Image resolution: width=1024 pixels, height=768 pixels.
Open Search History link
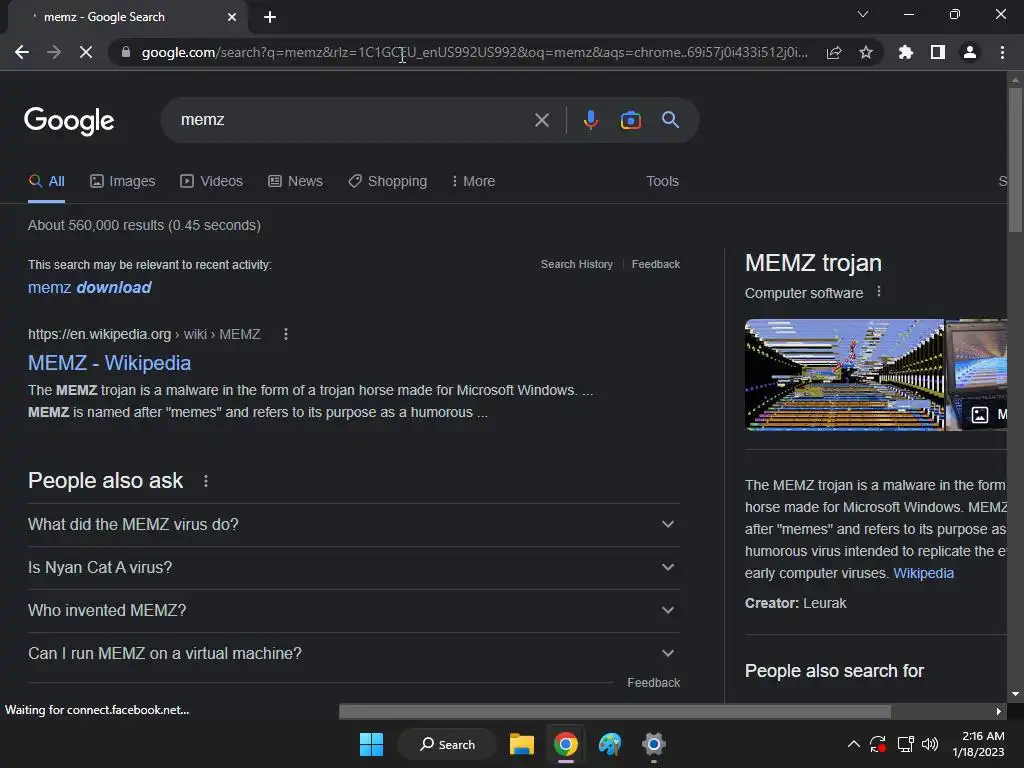click(577, 264)
